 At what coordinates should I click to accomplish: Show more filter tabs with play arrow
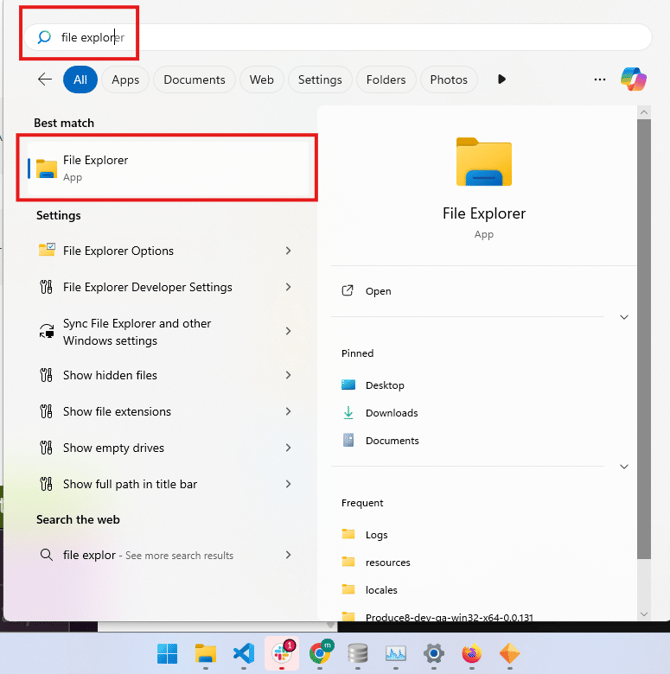(502, 80)
